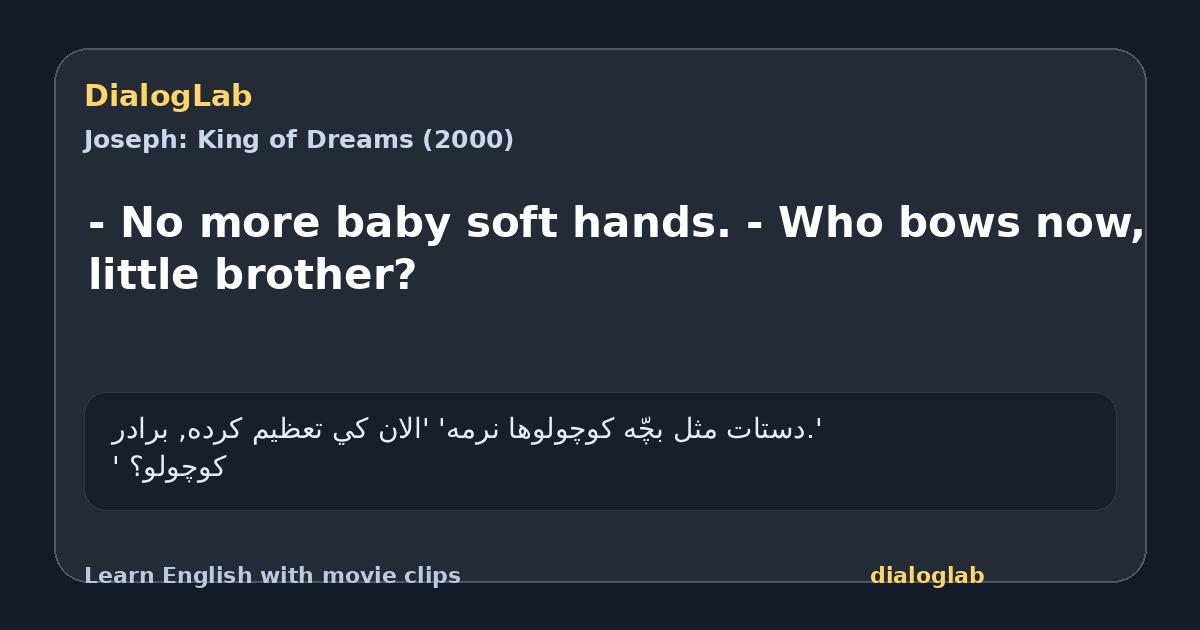This screenshot has width=1200, height=630.
Task: Click the Learn English with movie clips tagline
Action: [272, 576]
